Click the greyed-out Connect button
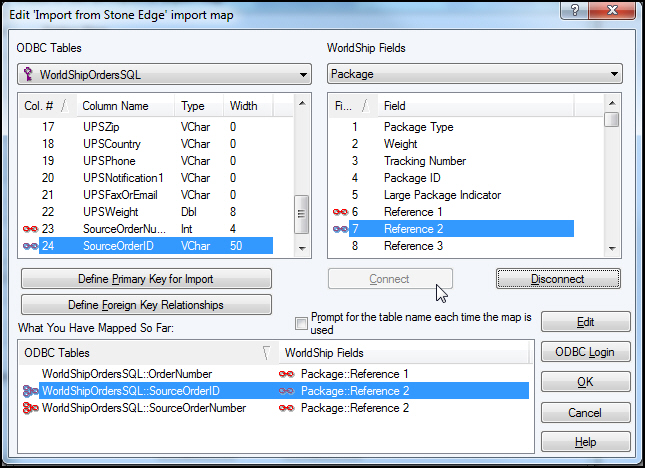645x468 pixels. 390,279
